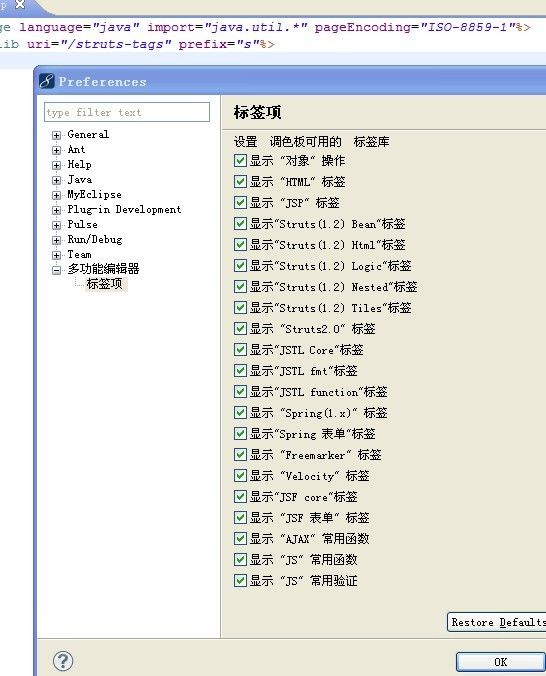Toggle Freemarker tags checkbox

[x=240, y=455]
